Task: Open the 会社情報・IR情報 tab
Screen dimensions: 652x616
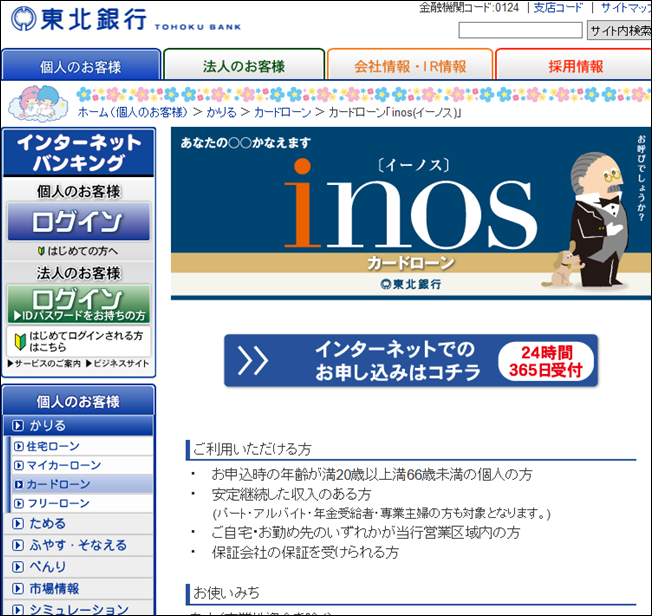Action: [410, 64]
